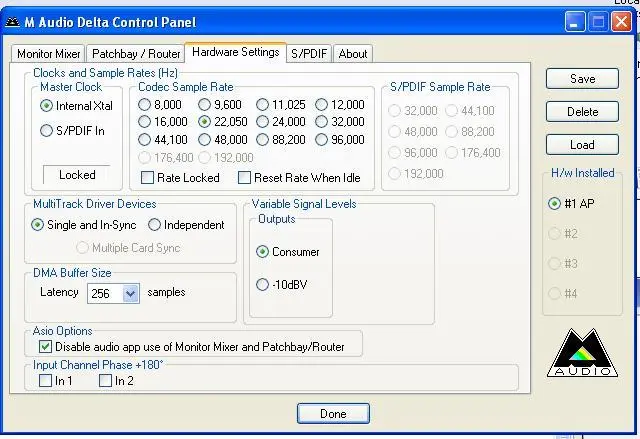Select Independent multitrack driver mode
The image size is (640, 439).
(155, 225)
